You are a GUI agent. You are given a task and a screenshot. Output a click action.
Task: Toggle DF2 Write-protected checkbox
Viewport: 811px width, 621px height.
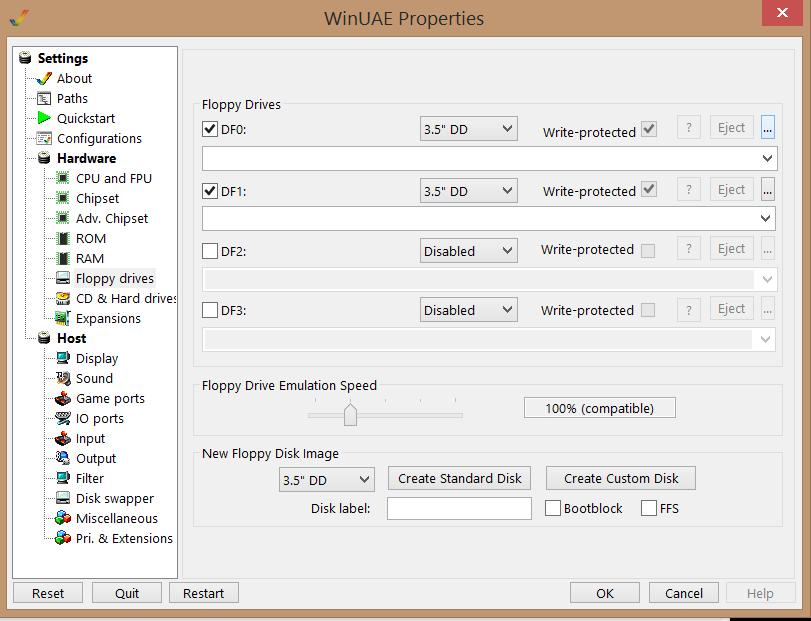tap(648, 251)
